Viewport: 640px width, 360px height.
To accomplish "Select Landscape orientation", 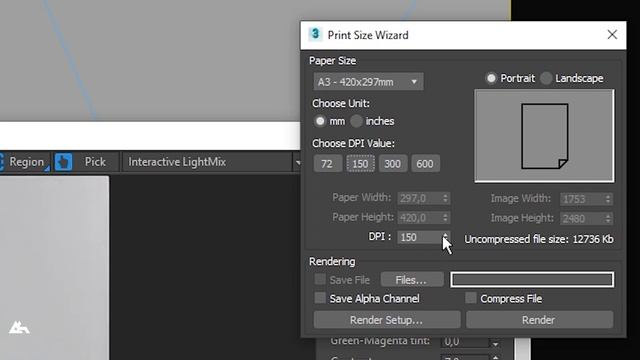I will point(546,78).
